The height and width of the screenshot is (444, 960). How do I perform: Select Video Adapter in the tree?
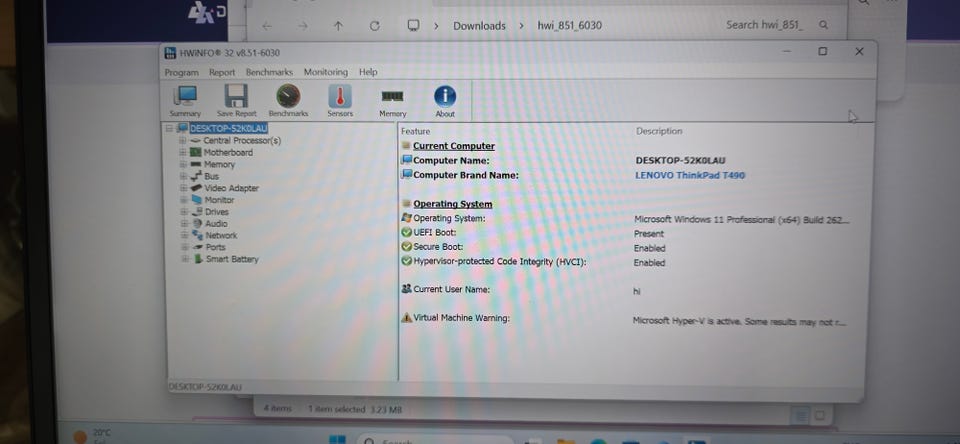[x=231, y=188]
